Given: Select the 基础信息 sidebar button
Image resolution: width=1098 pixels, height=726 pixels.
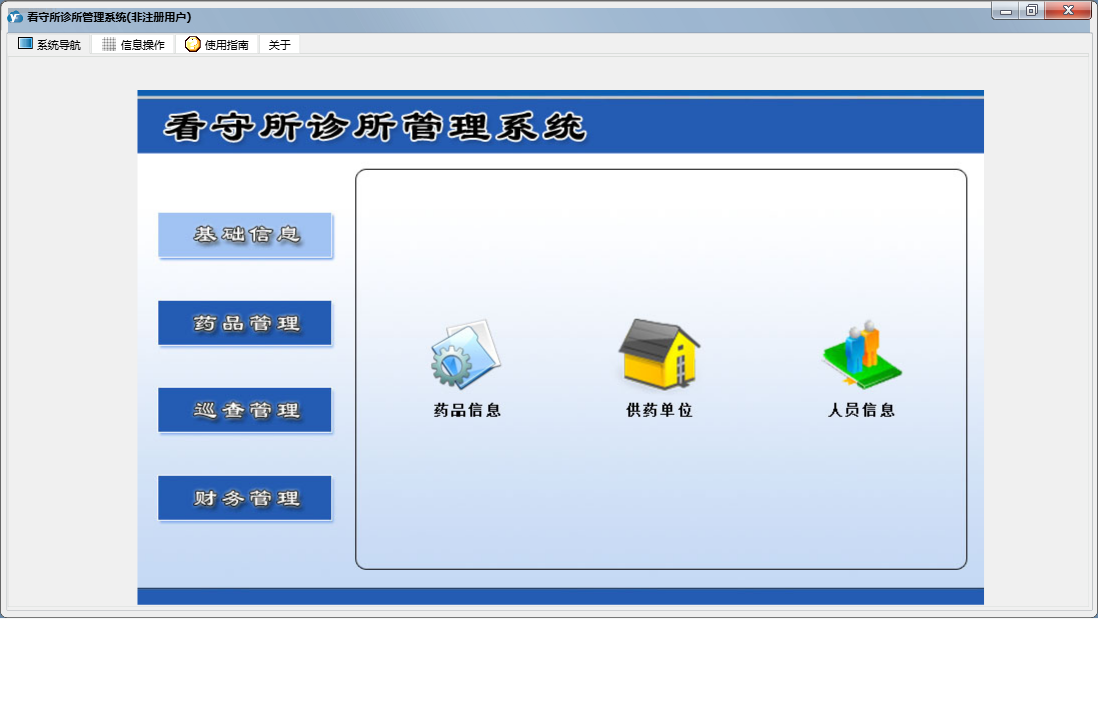Looking at the screenshot, I should coord(245,235).
